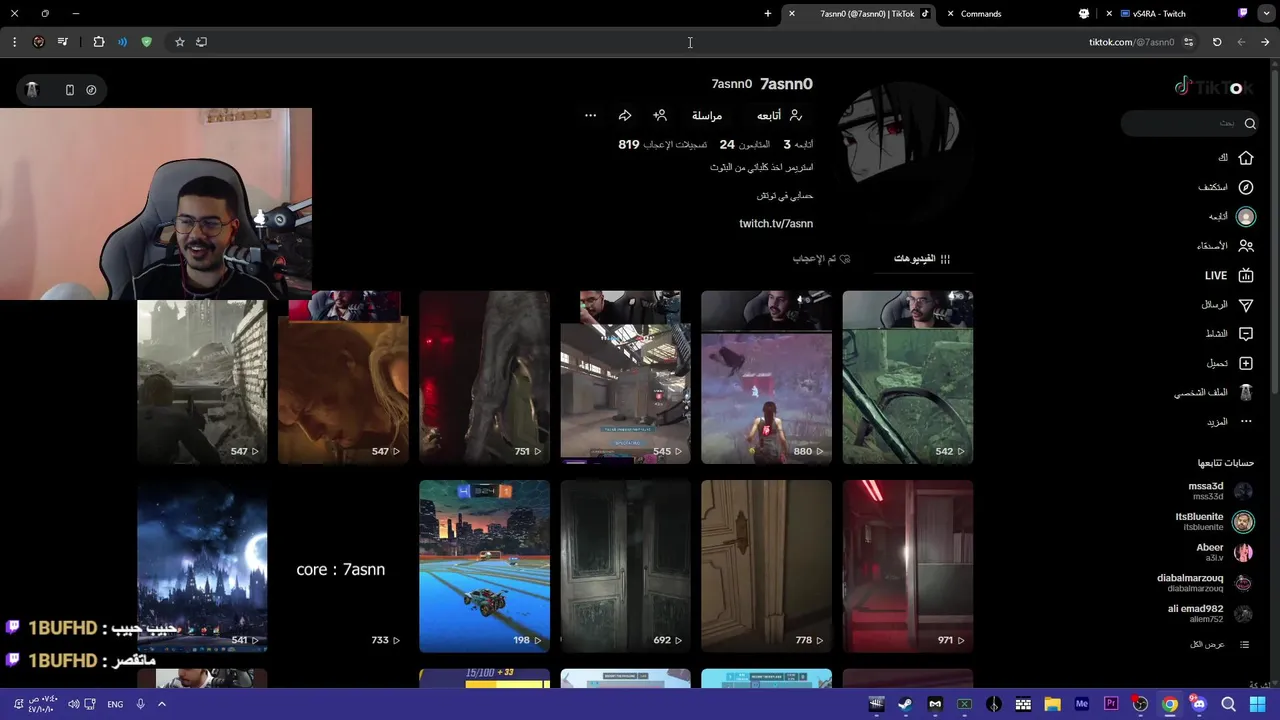Select the Videos (الفيديوهات) profile tab
Image resolution: width=1280 pixels, height=720 pixels.
point(922,259)
